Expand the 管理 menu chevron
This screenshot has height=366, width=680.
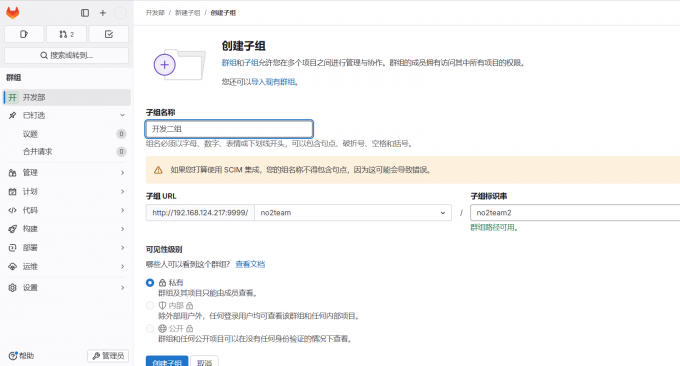122,173
